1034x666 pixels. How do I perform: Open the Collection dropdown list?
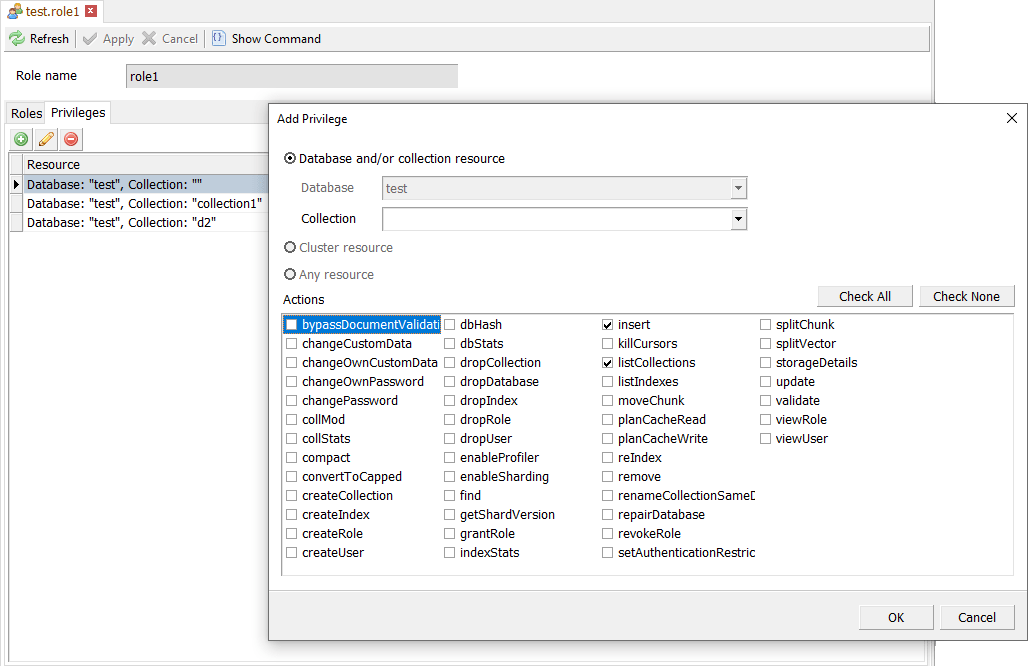tap(738, 219)
